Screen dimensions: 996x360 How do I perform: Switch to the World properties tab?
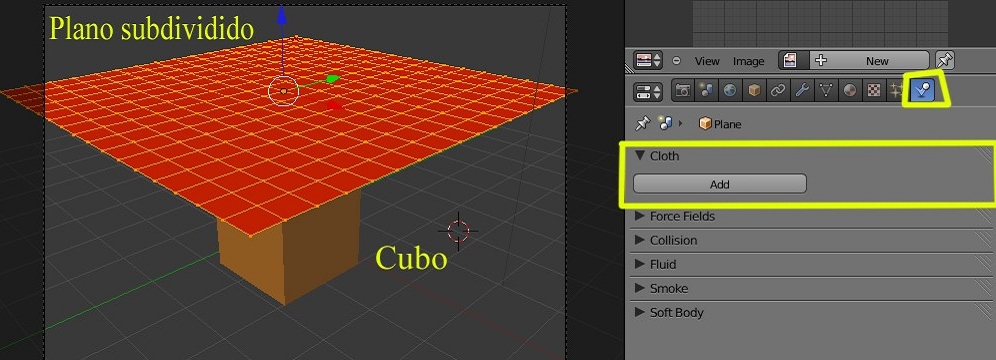730,91
